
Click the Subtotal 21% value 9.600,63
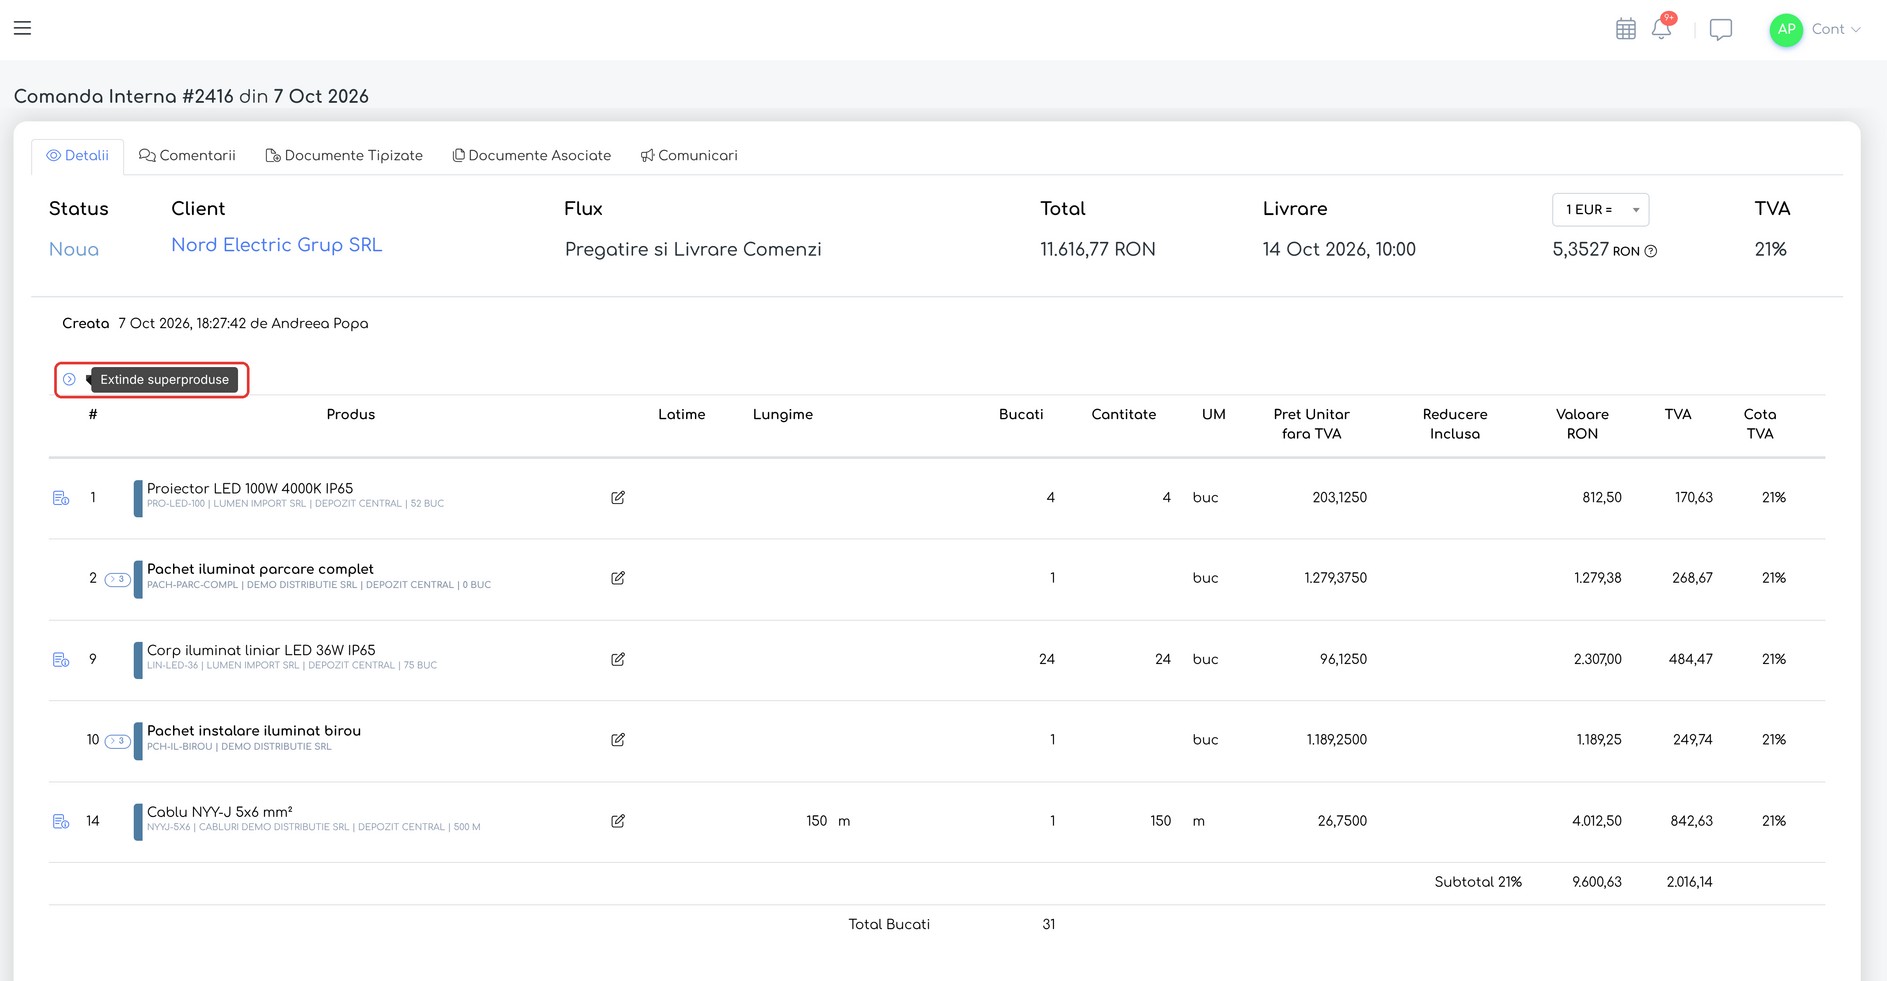[x=1597, y=882]
